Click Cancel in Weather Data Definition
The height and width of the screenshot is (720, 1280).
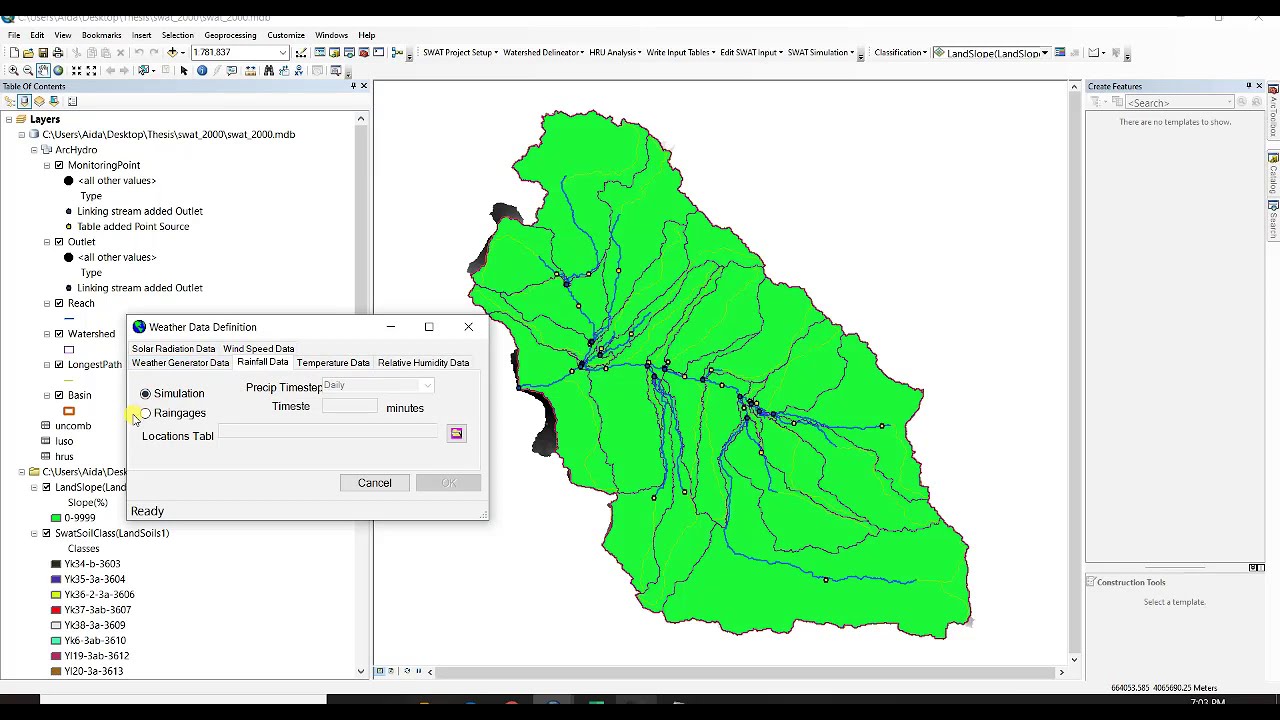(x=375, y=483)
